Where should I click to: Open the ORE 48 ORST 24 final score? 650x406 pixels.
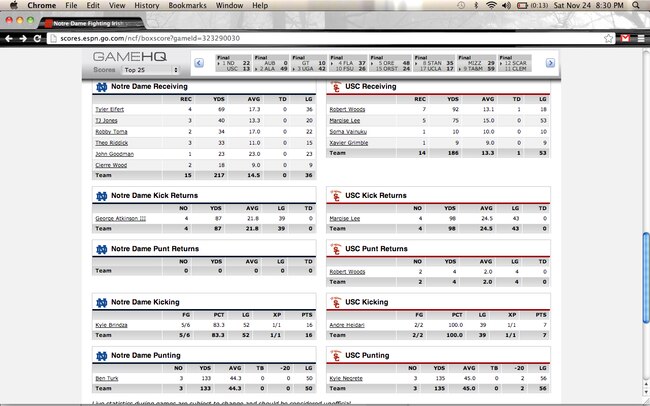(390, 63)
